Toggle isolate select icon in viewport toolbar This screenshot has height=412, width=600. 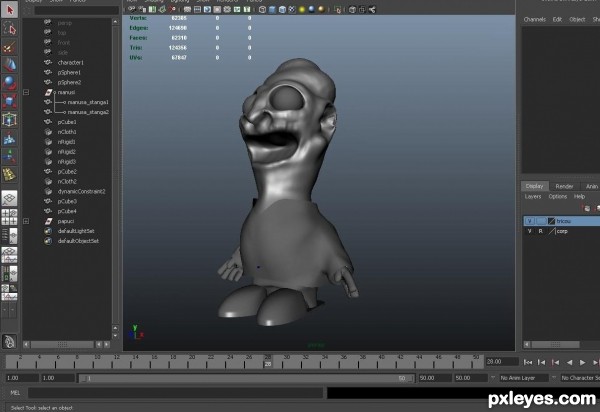pyautogui.click(x=337, y=9)
